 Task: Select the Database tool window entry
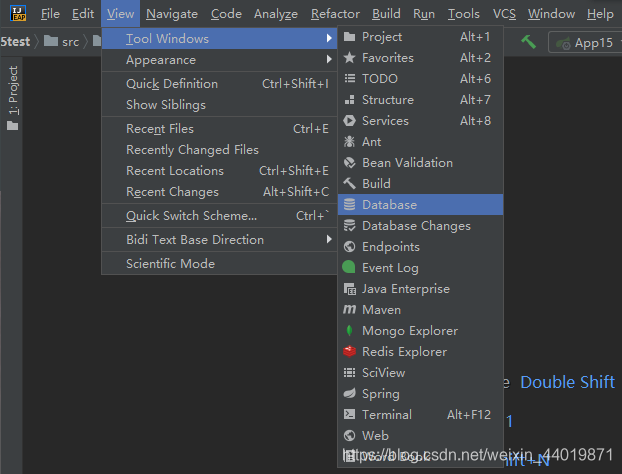coord(420,205)
